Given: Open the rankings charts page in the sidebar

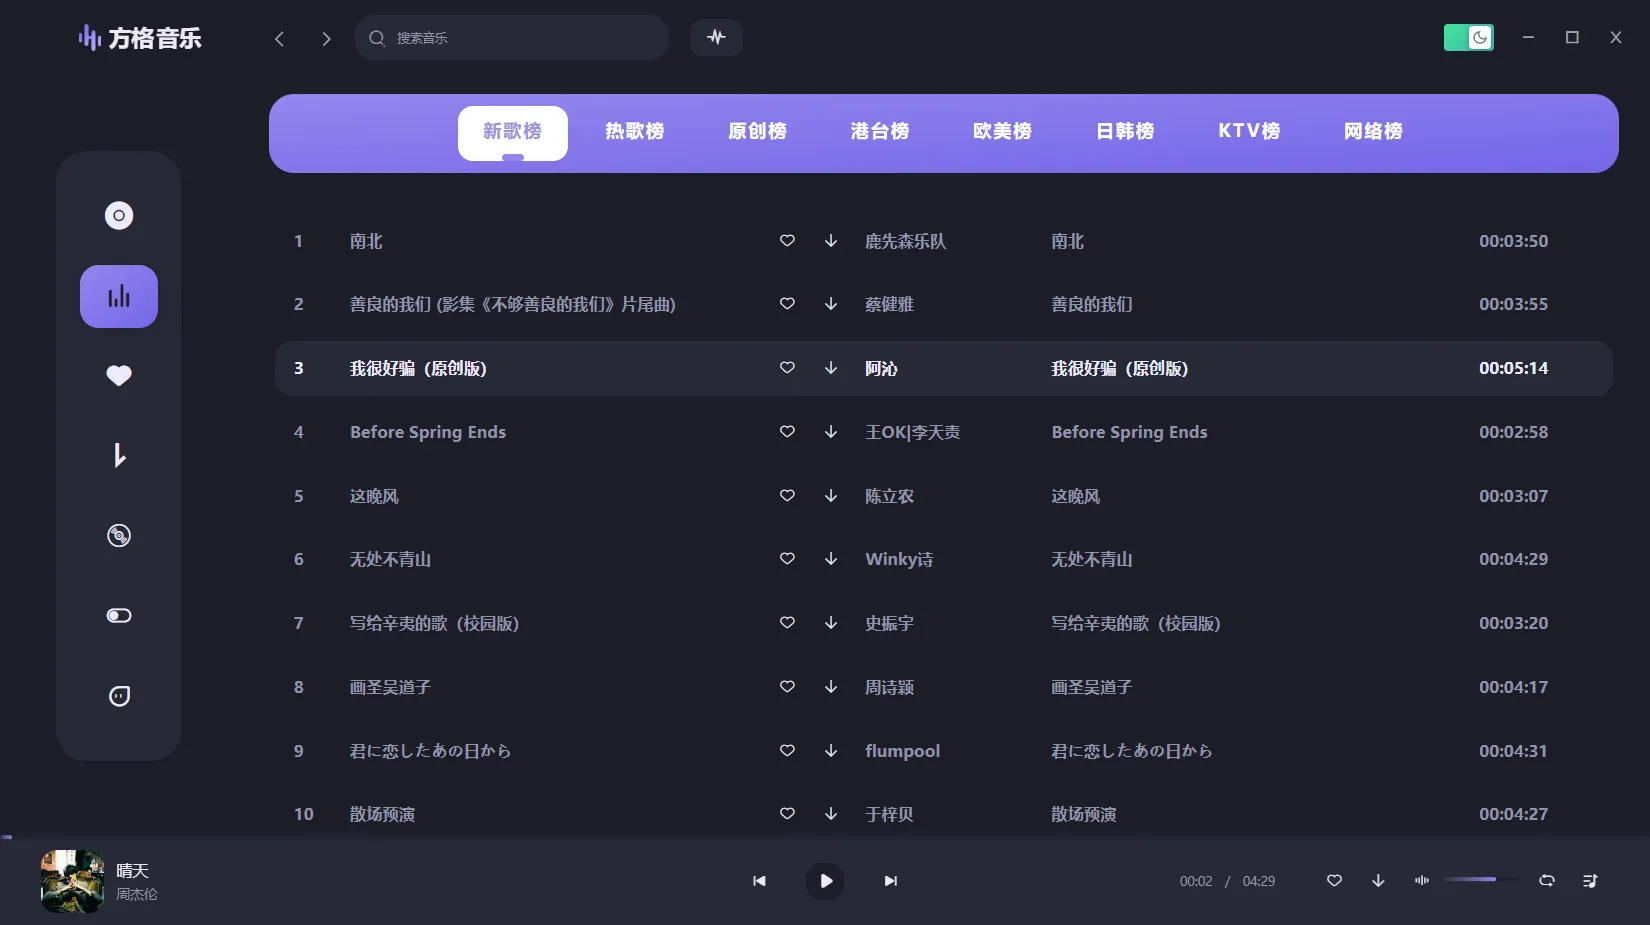Looking at the screenshot, I should [x=118, y=296].
